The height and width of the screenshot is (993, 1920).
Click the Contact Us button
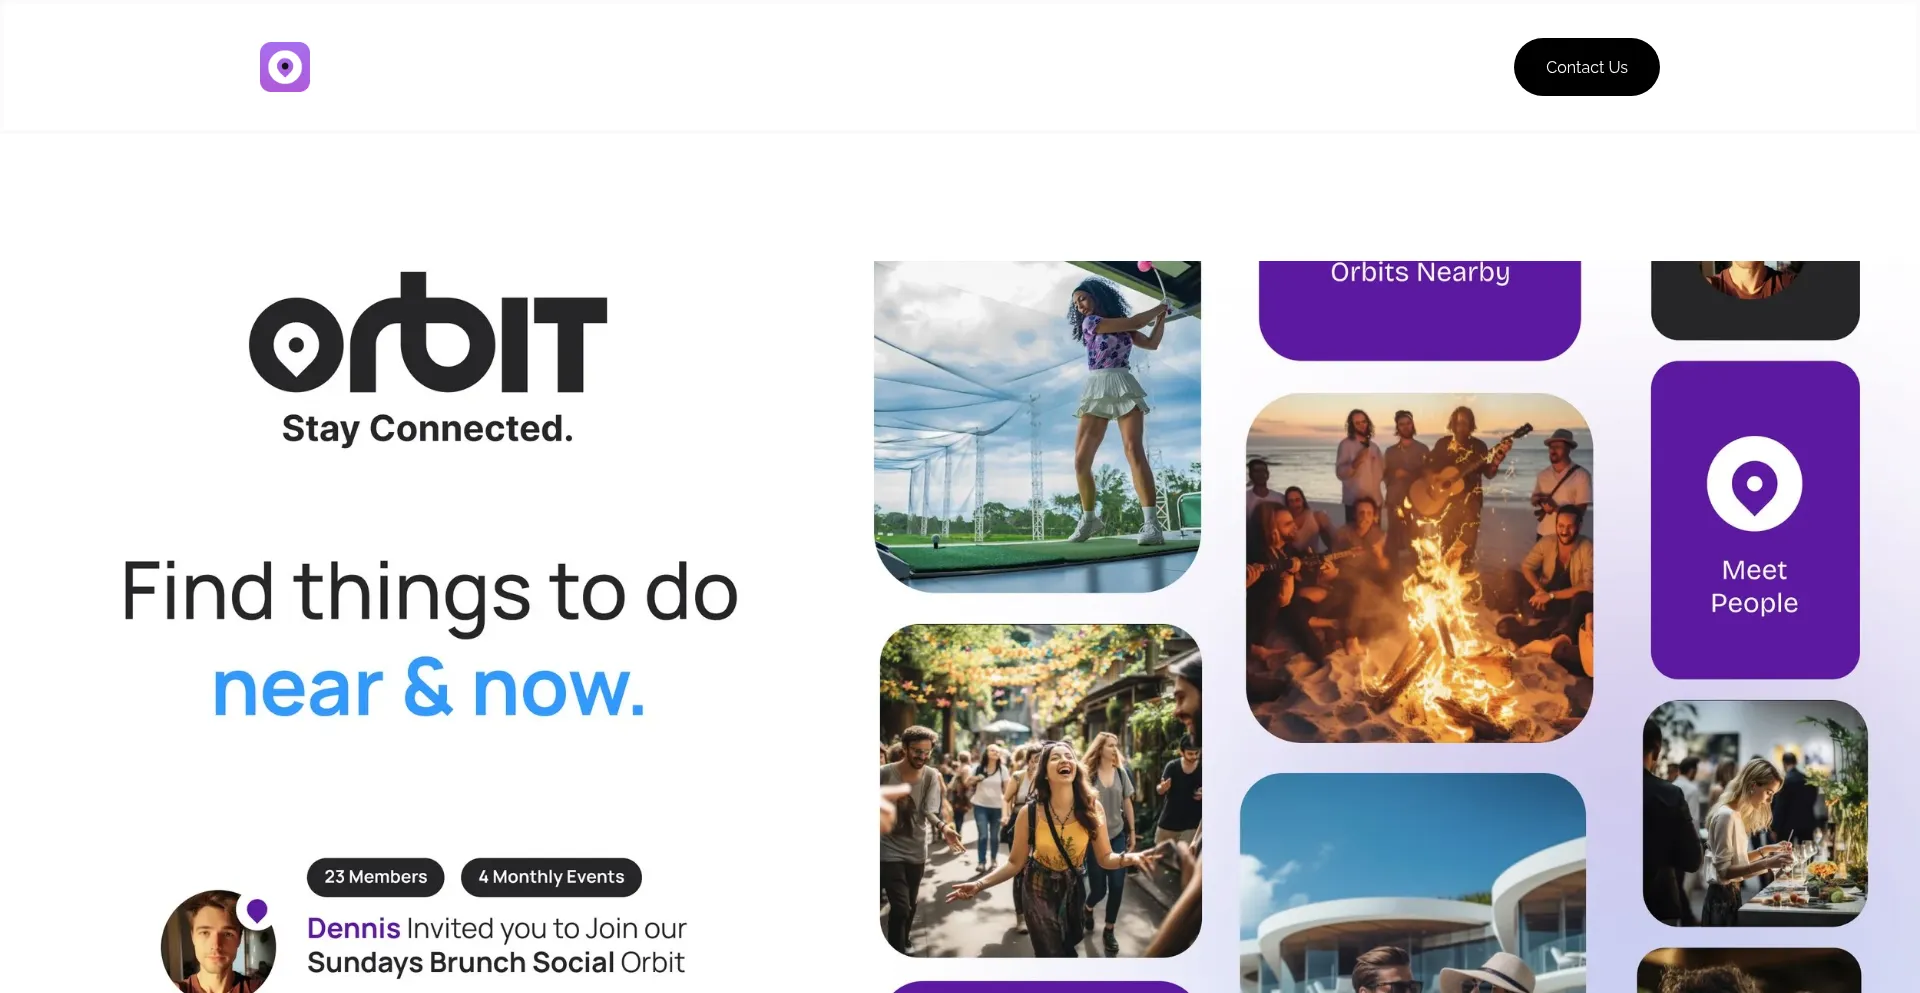tap(1586, 67)
